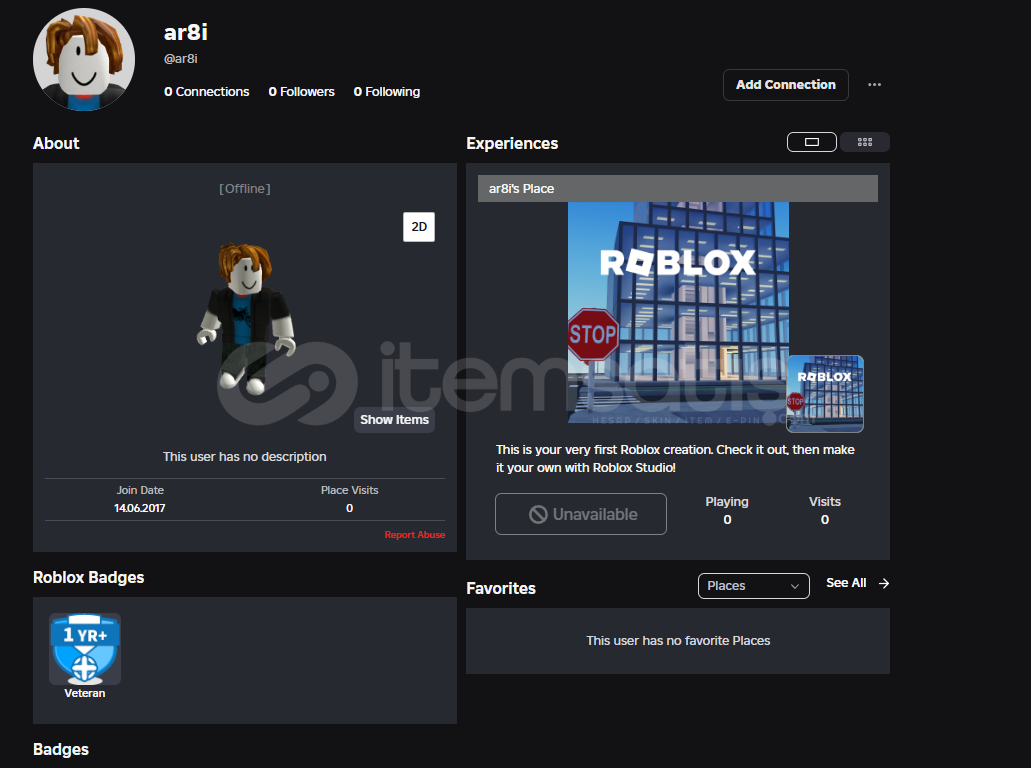The width and height of the screenshot is (1031, 768).
Task: Switch Experiences to slideshow view
Action: point(811,142)
